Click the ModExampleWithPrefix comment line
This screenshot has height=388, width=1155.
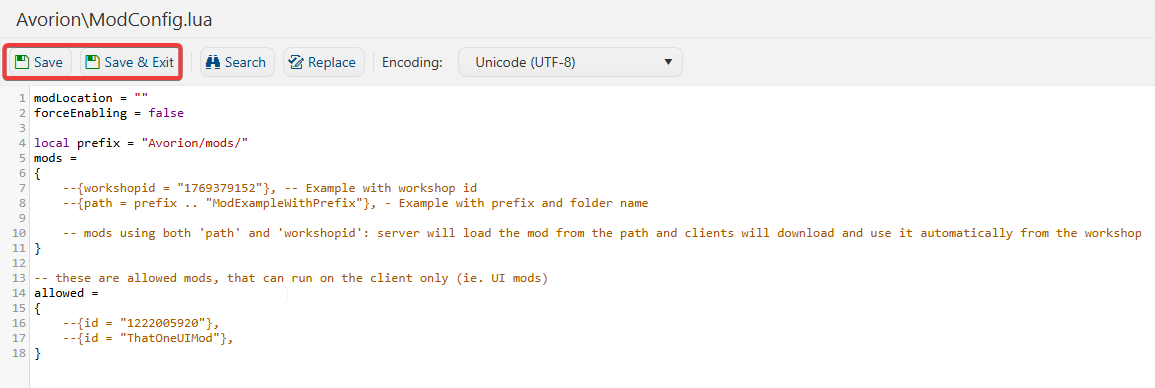click(x=355, y=203)
